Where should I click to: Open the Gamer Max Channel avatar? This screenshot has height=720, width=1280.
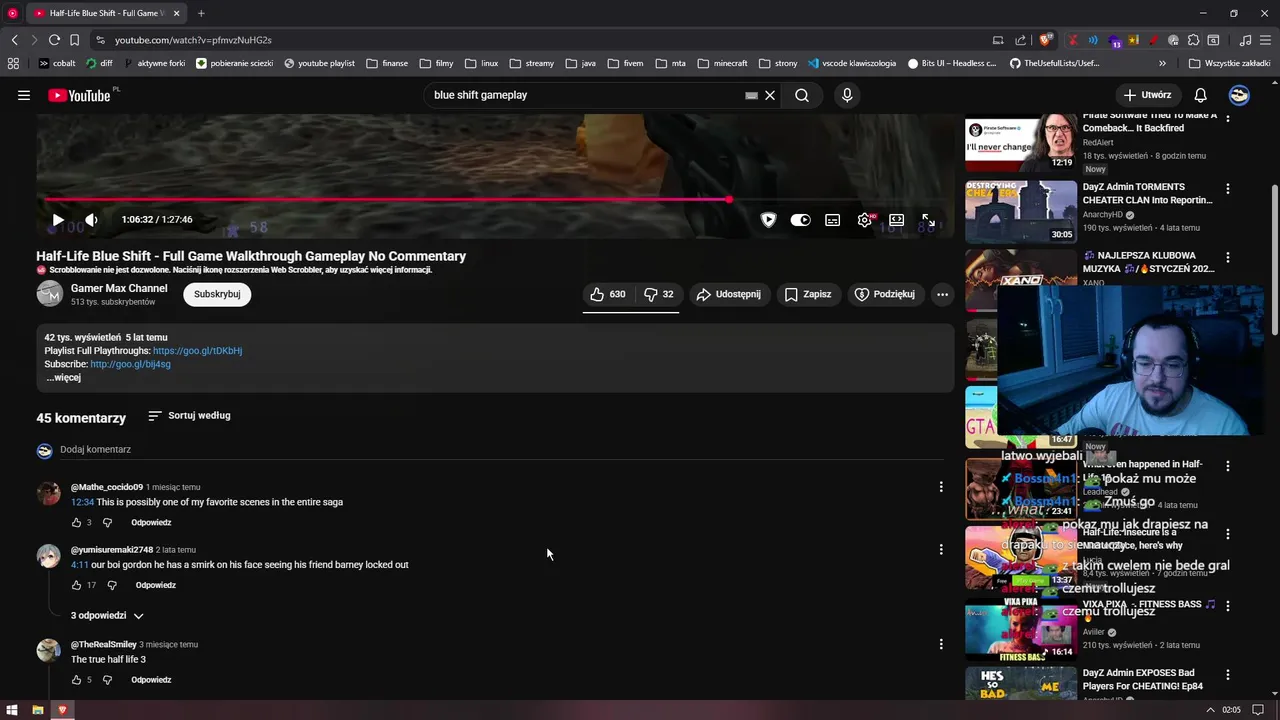click(50, 294)
